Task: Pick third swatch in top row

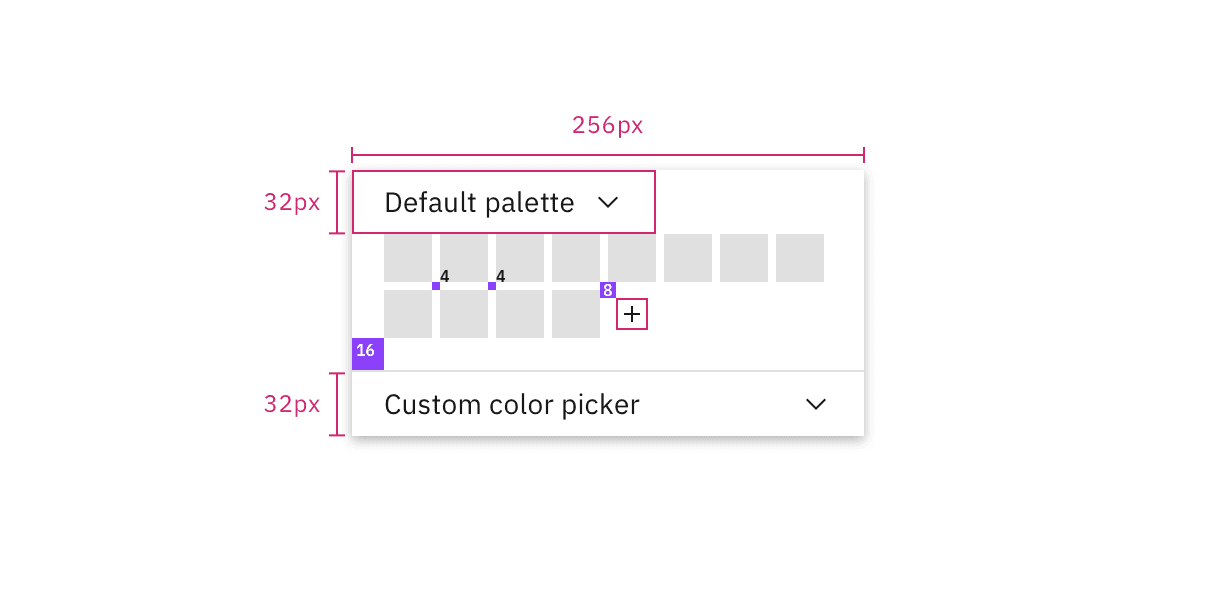Action: 520,258
